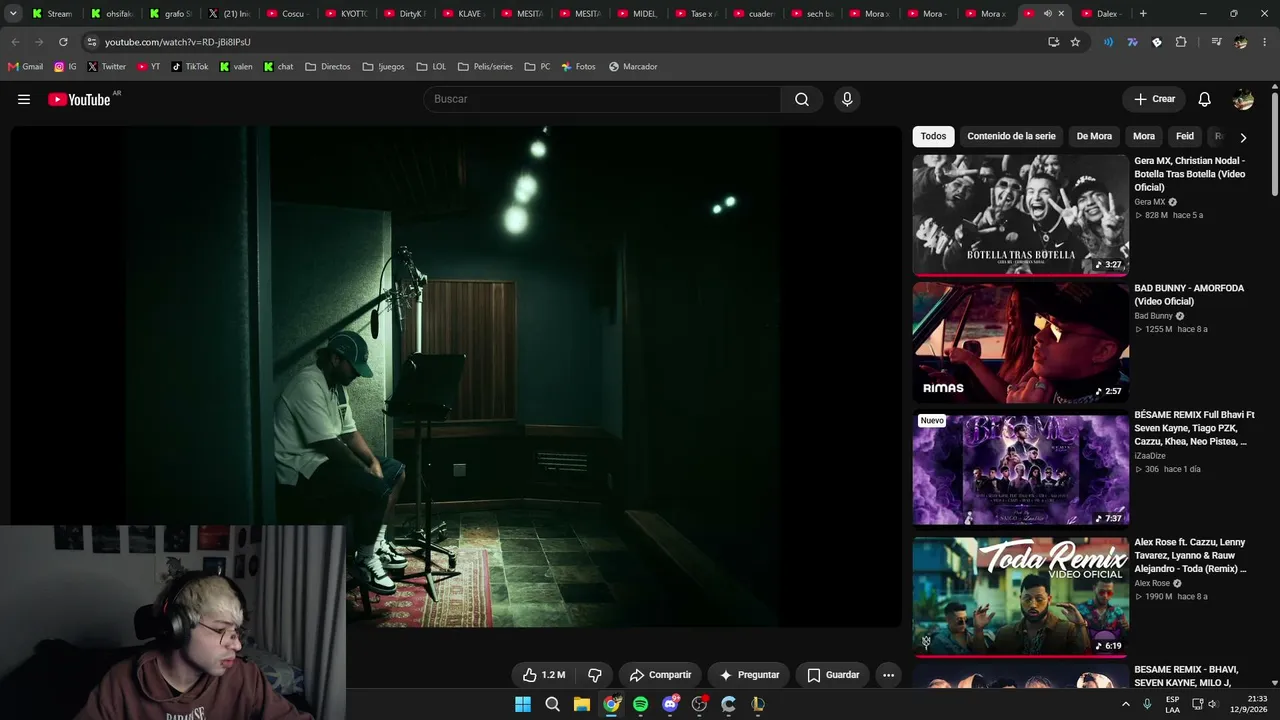Click the search magnifier button
The height and width of the screenshot is (720, 1280).
[802, 99]
